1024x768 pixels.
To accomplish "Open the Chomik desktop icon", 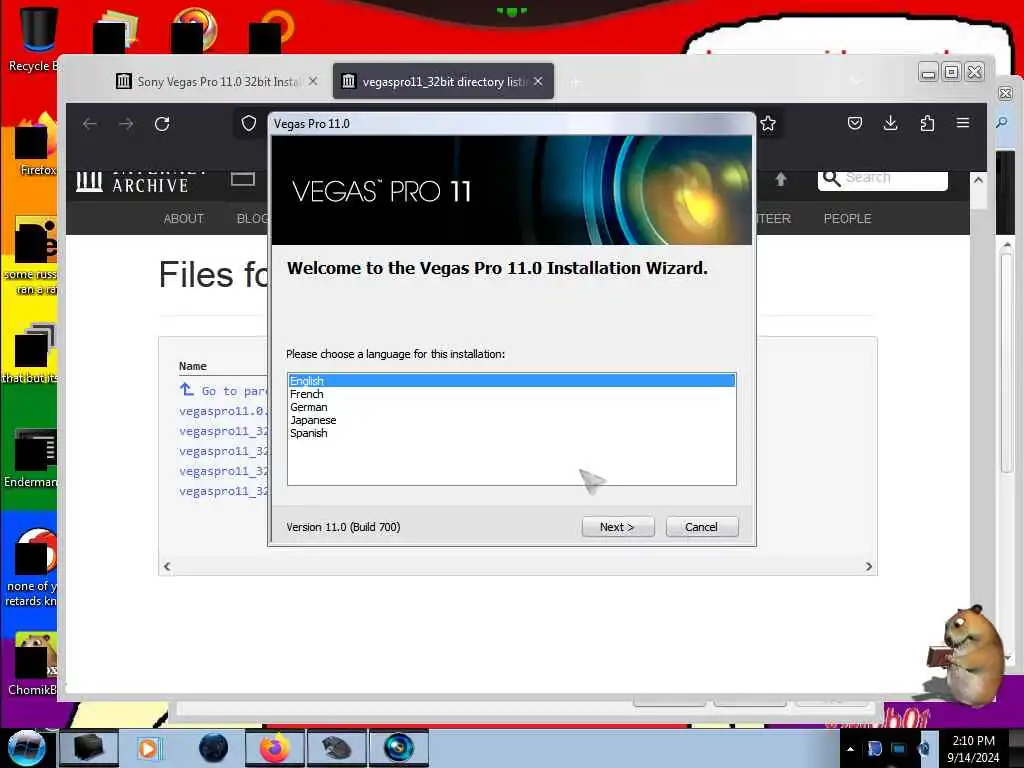I will click(32, 664).
